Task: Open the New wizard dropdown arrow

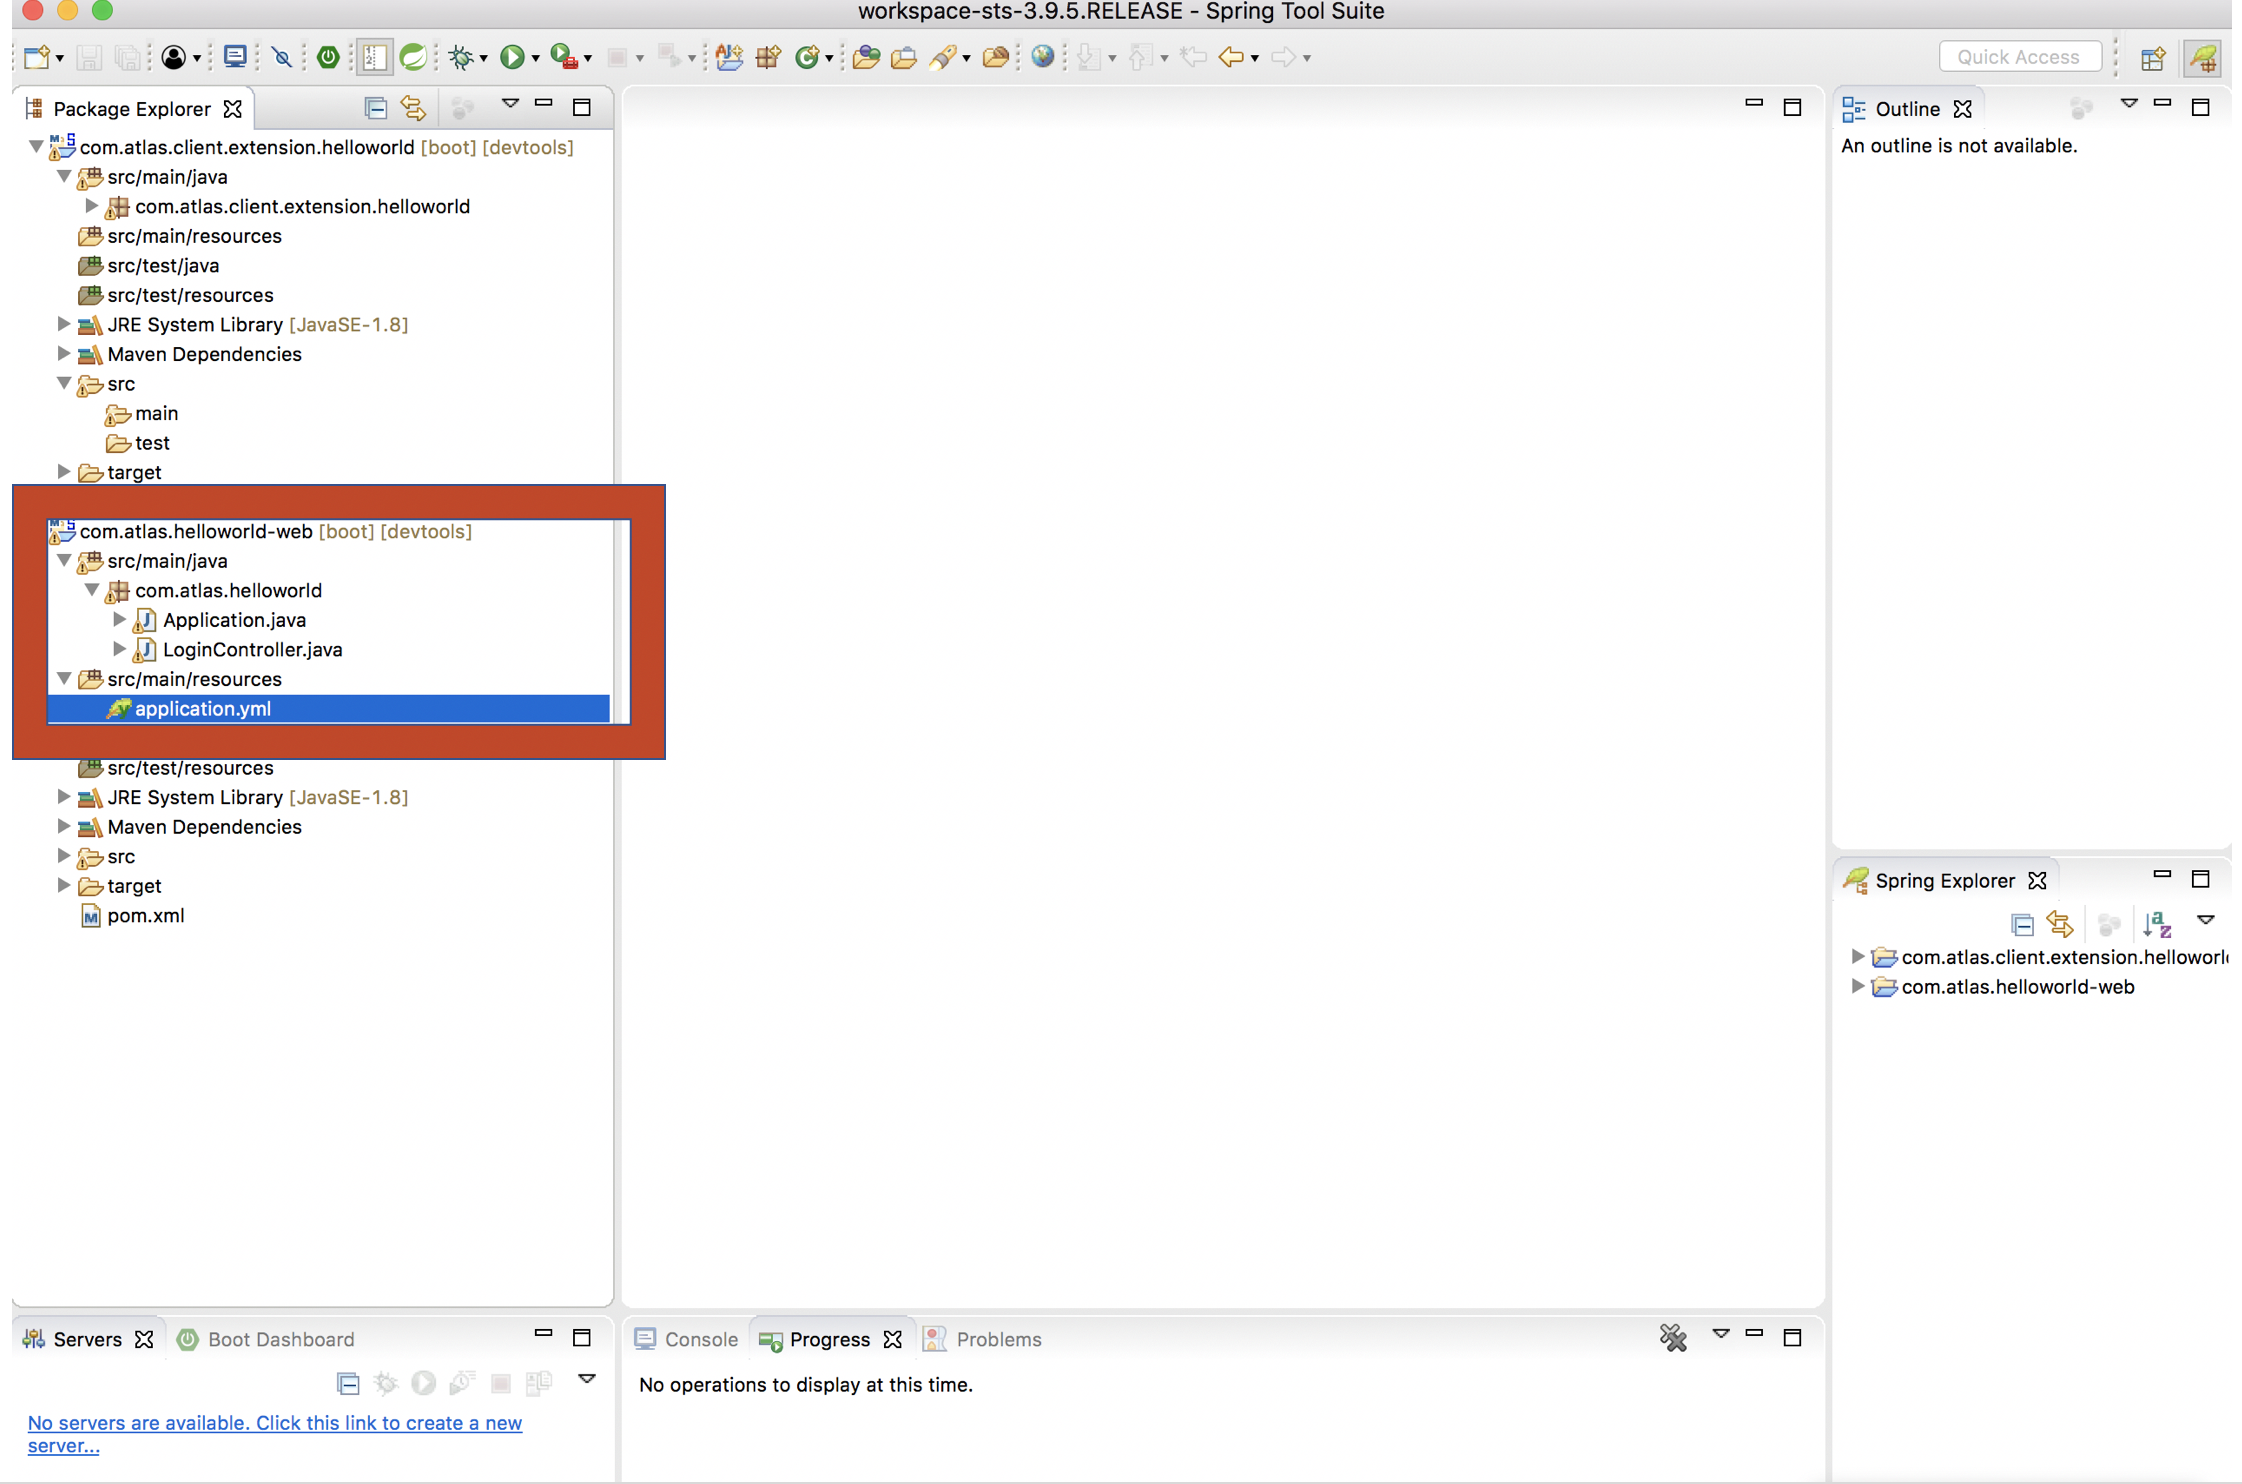Action: (60, 58)
